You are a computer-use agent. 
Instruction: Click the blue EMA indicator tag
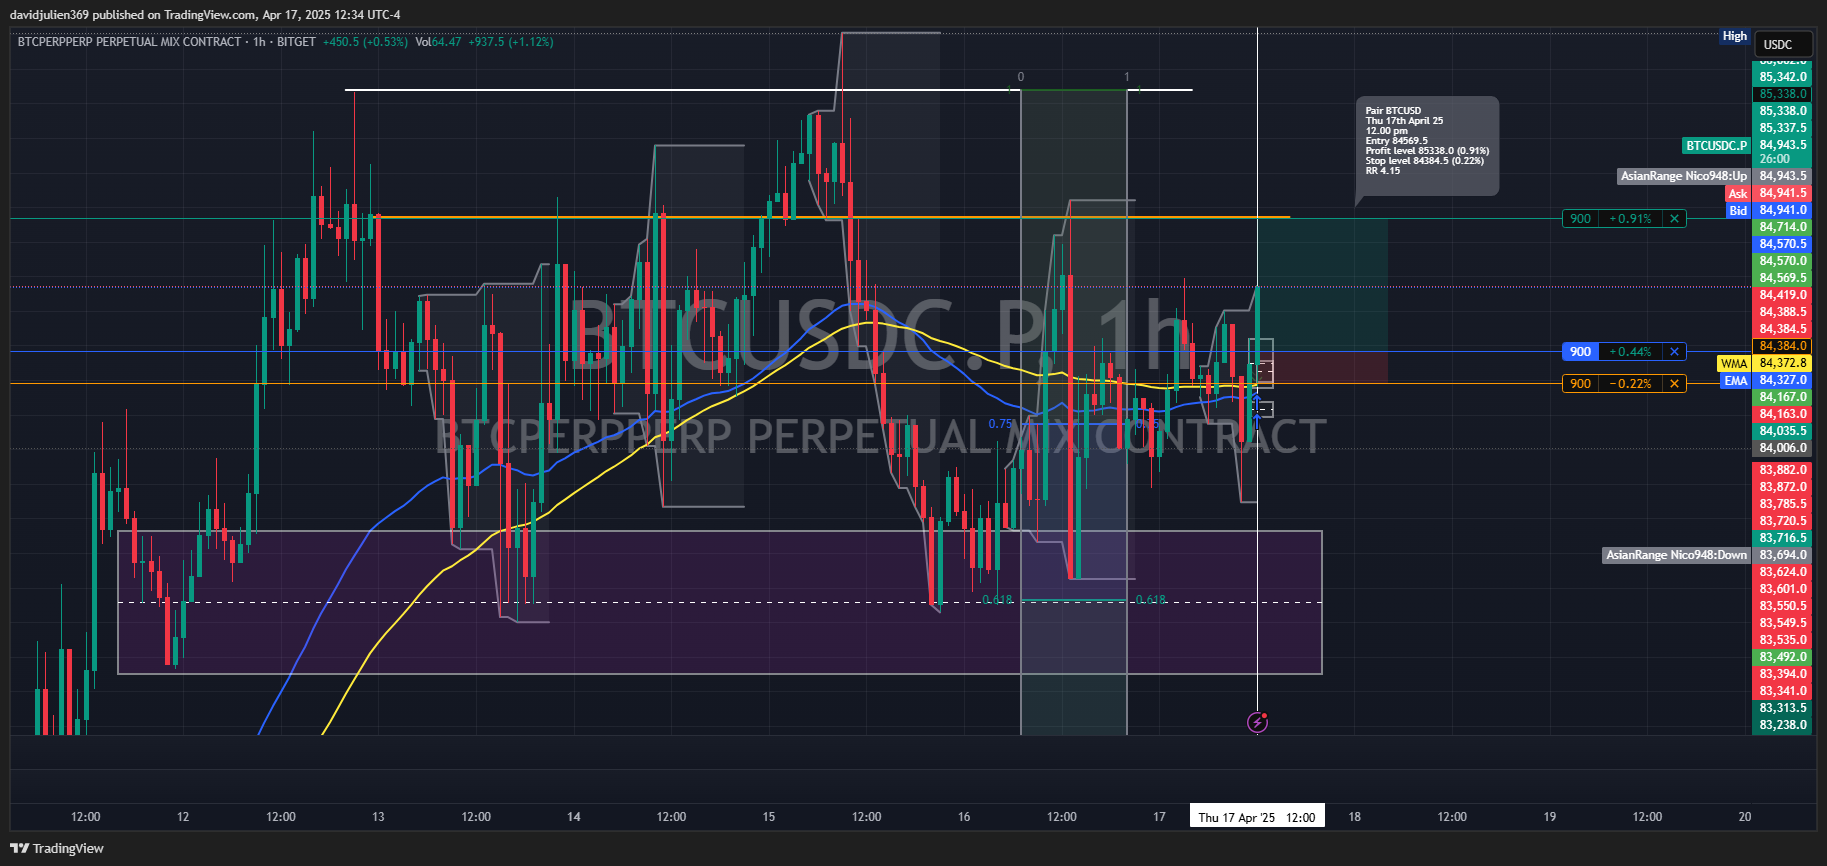pyautogui.click(x=1736, y=381)
